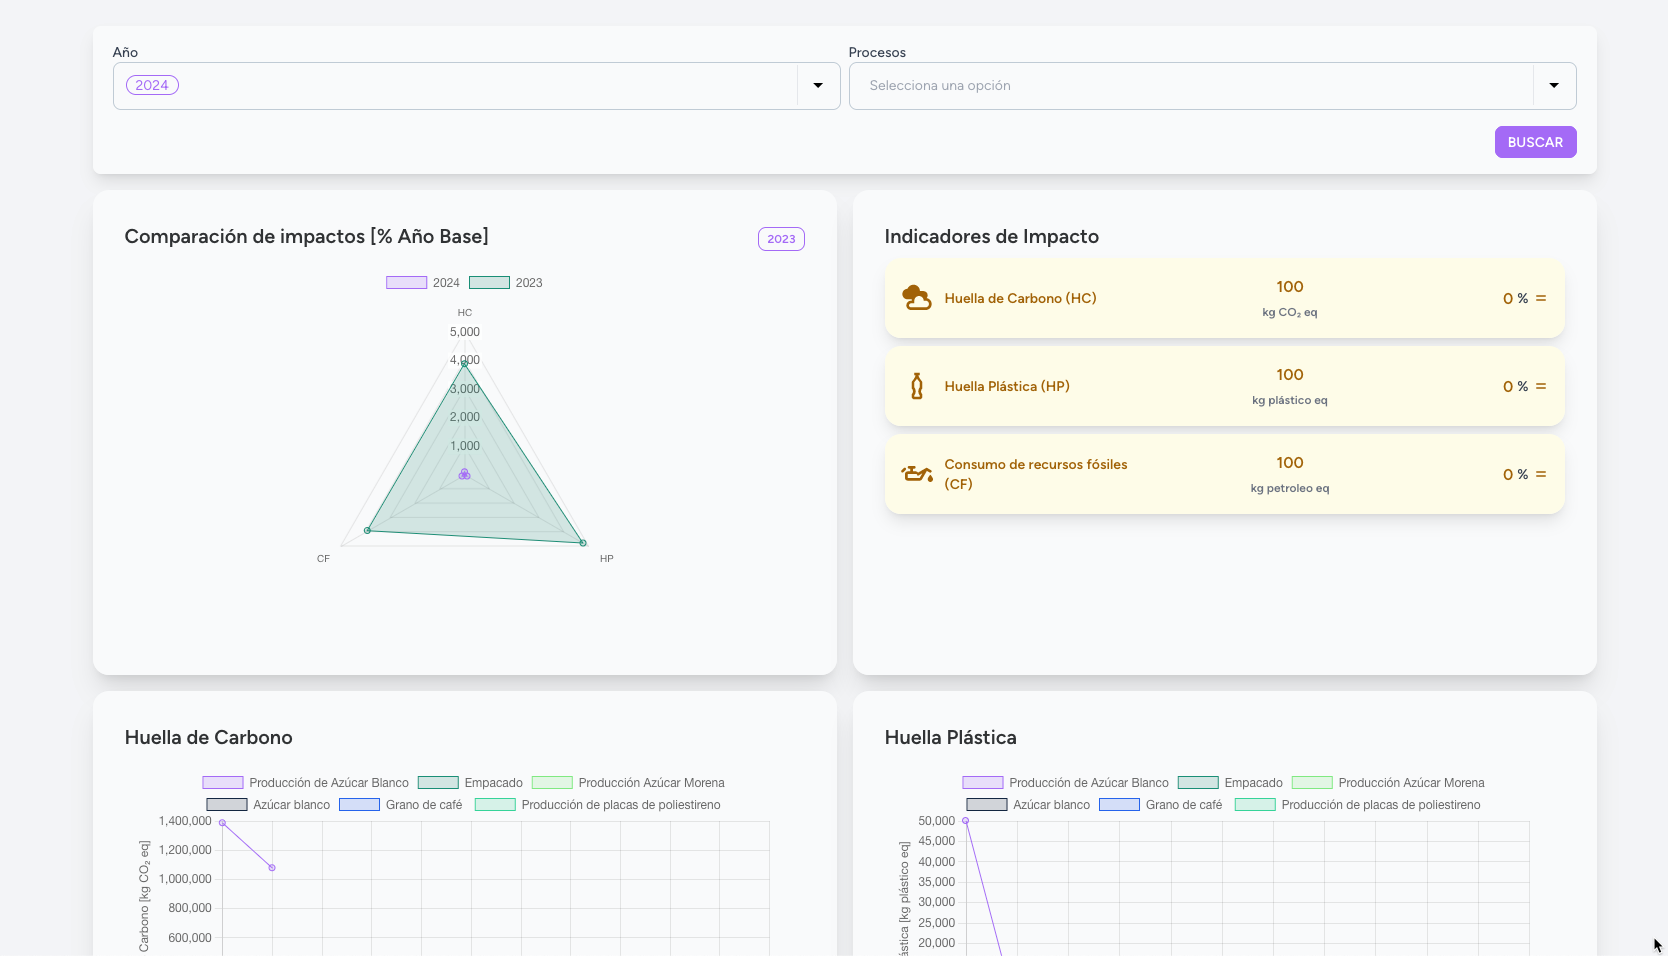Click the 2024 chip in Año selector

tap(152, 85)
